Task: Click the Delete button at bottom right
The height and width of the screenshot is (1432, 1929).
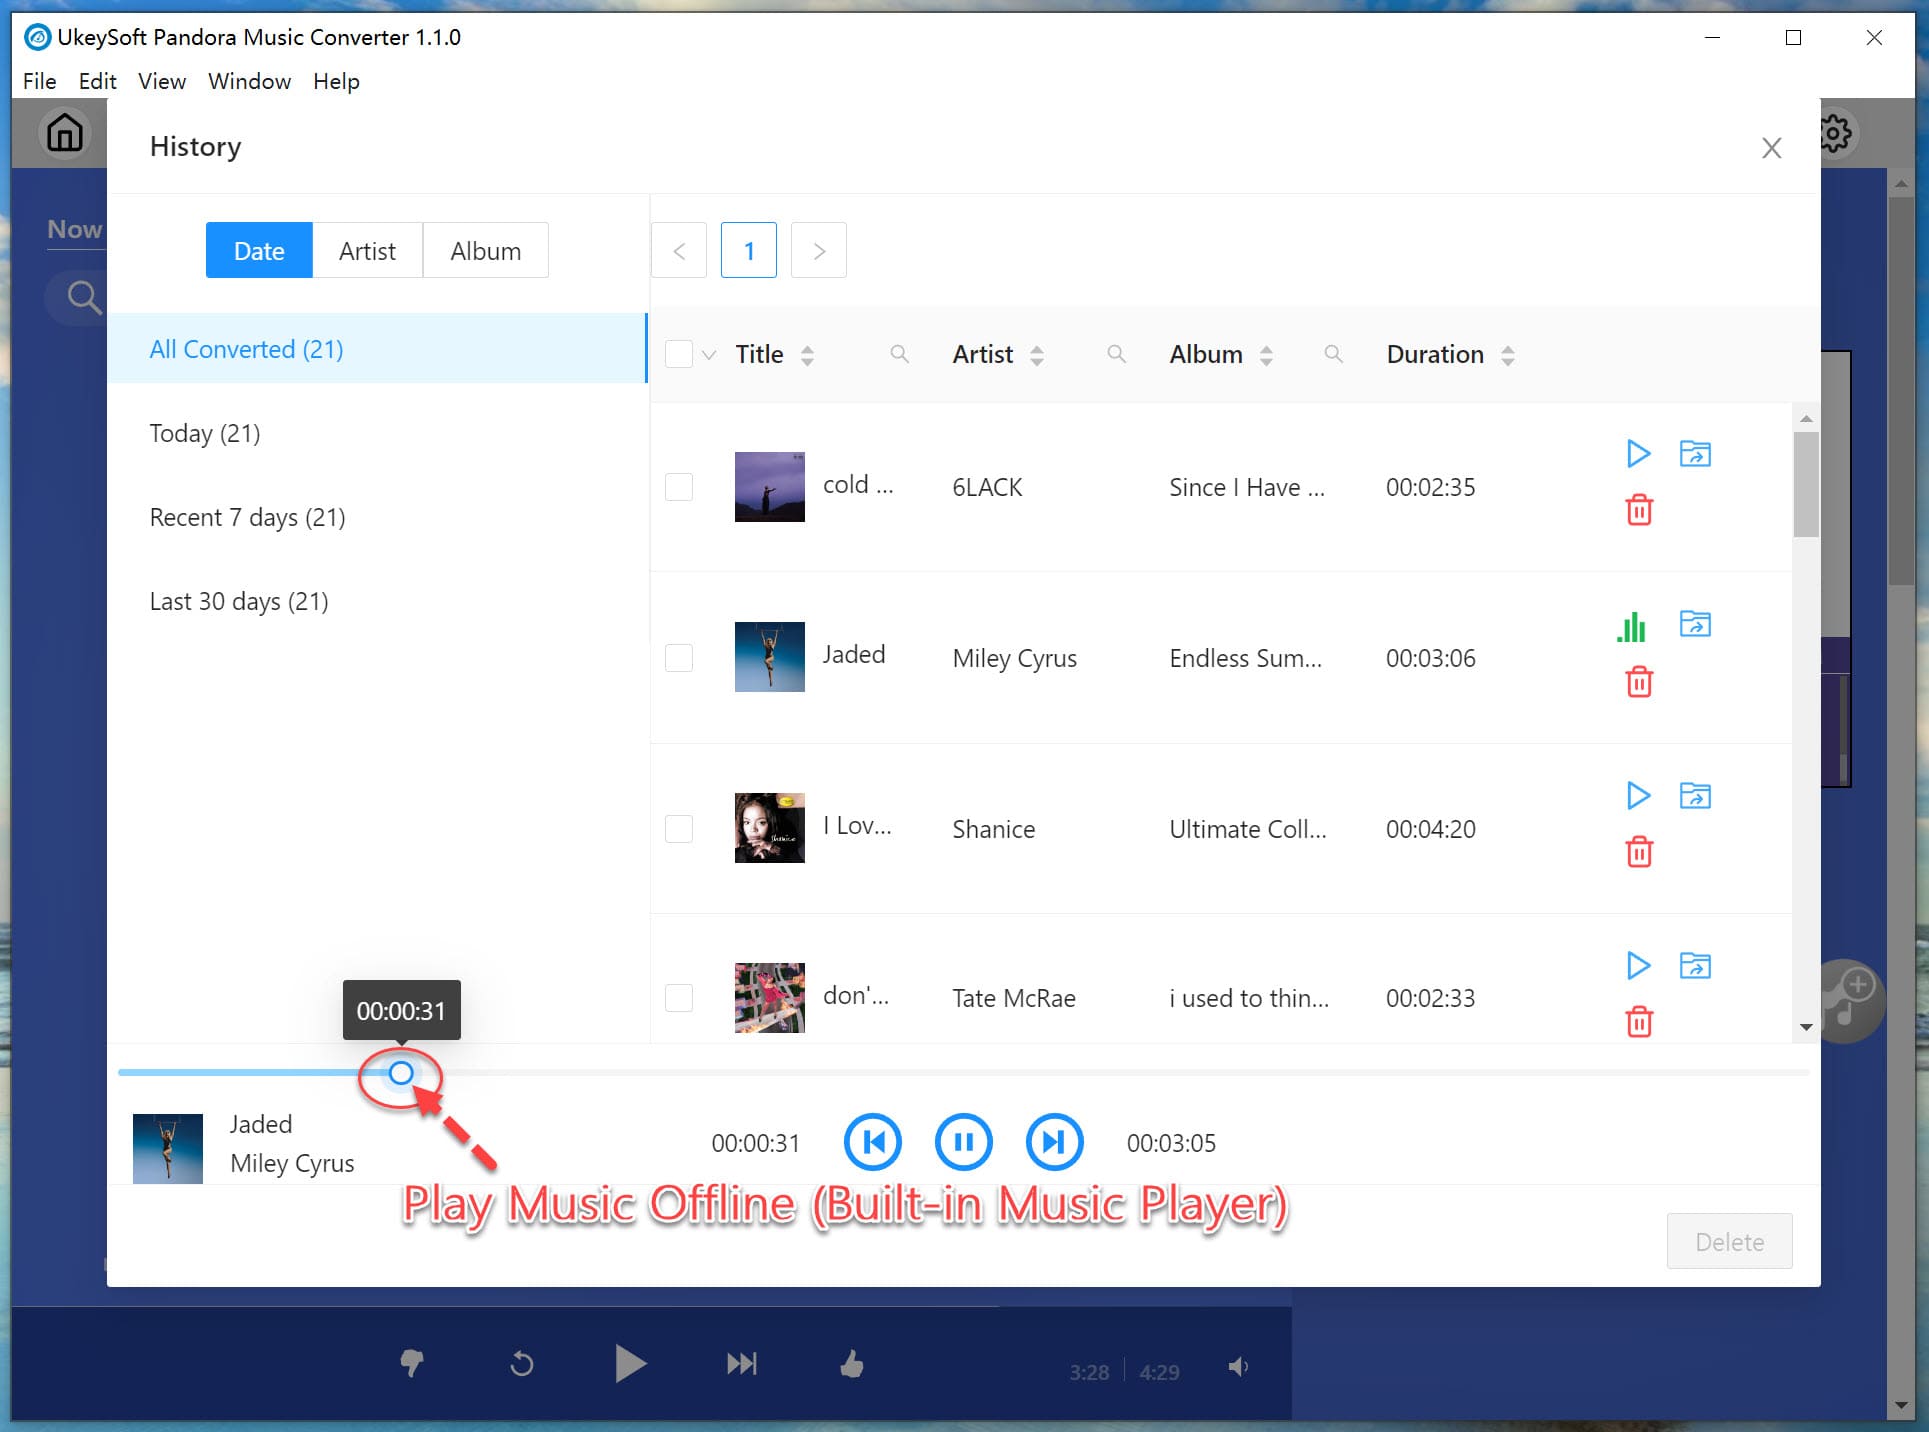Action: [1729, 1239]
